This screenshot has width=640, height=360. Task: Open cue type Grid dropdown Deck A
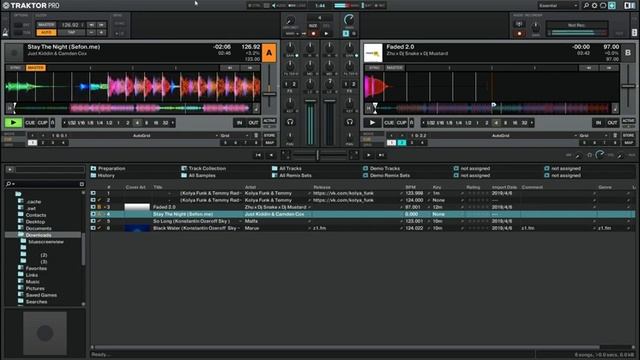point(234,136)
